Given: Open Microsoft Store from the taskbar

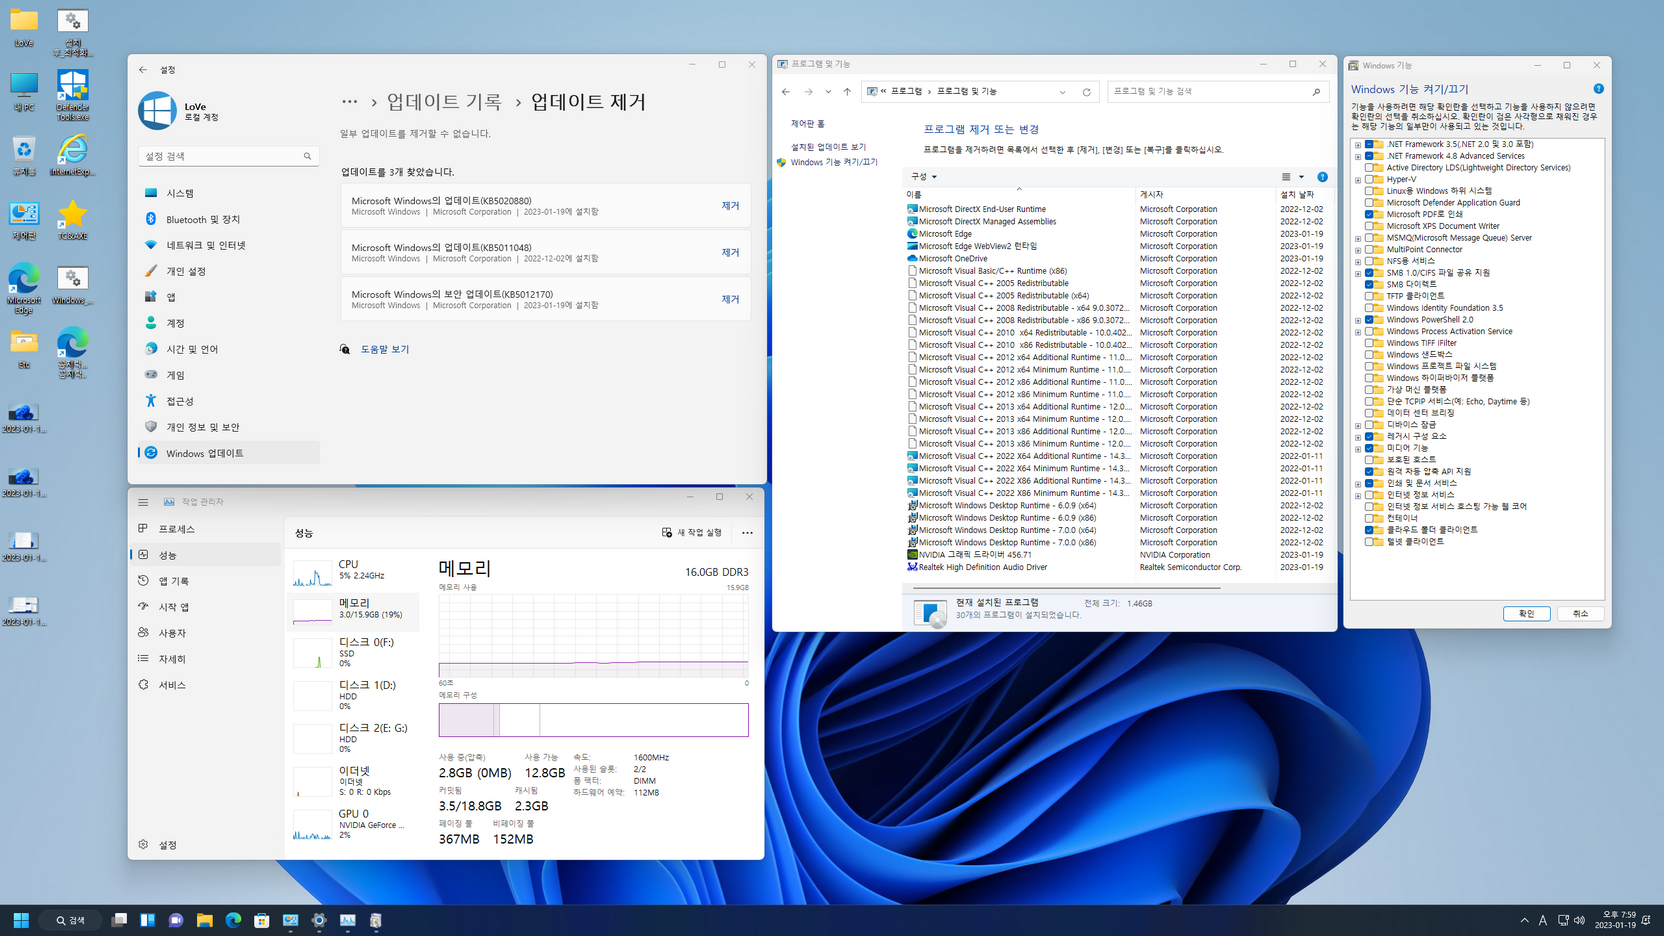Looking at the screenshot, I should [262, 920].
